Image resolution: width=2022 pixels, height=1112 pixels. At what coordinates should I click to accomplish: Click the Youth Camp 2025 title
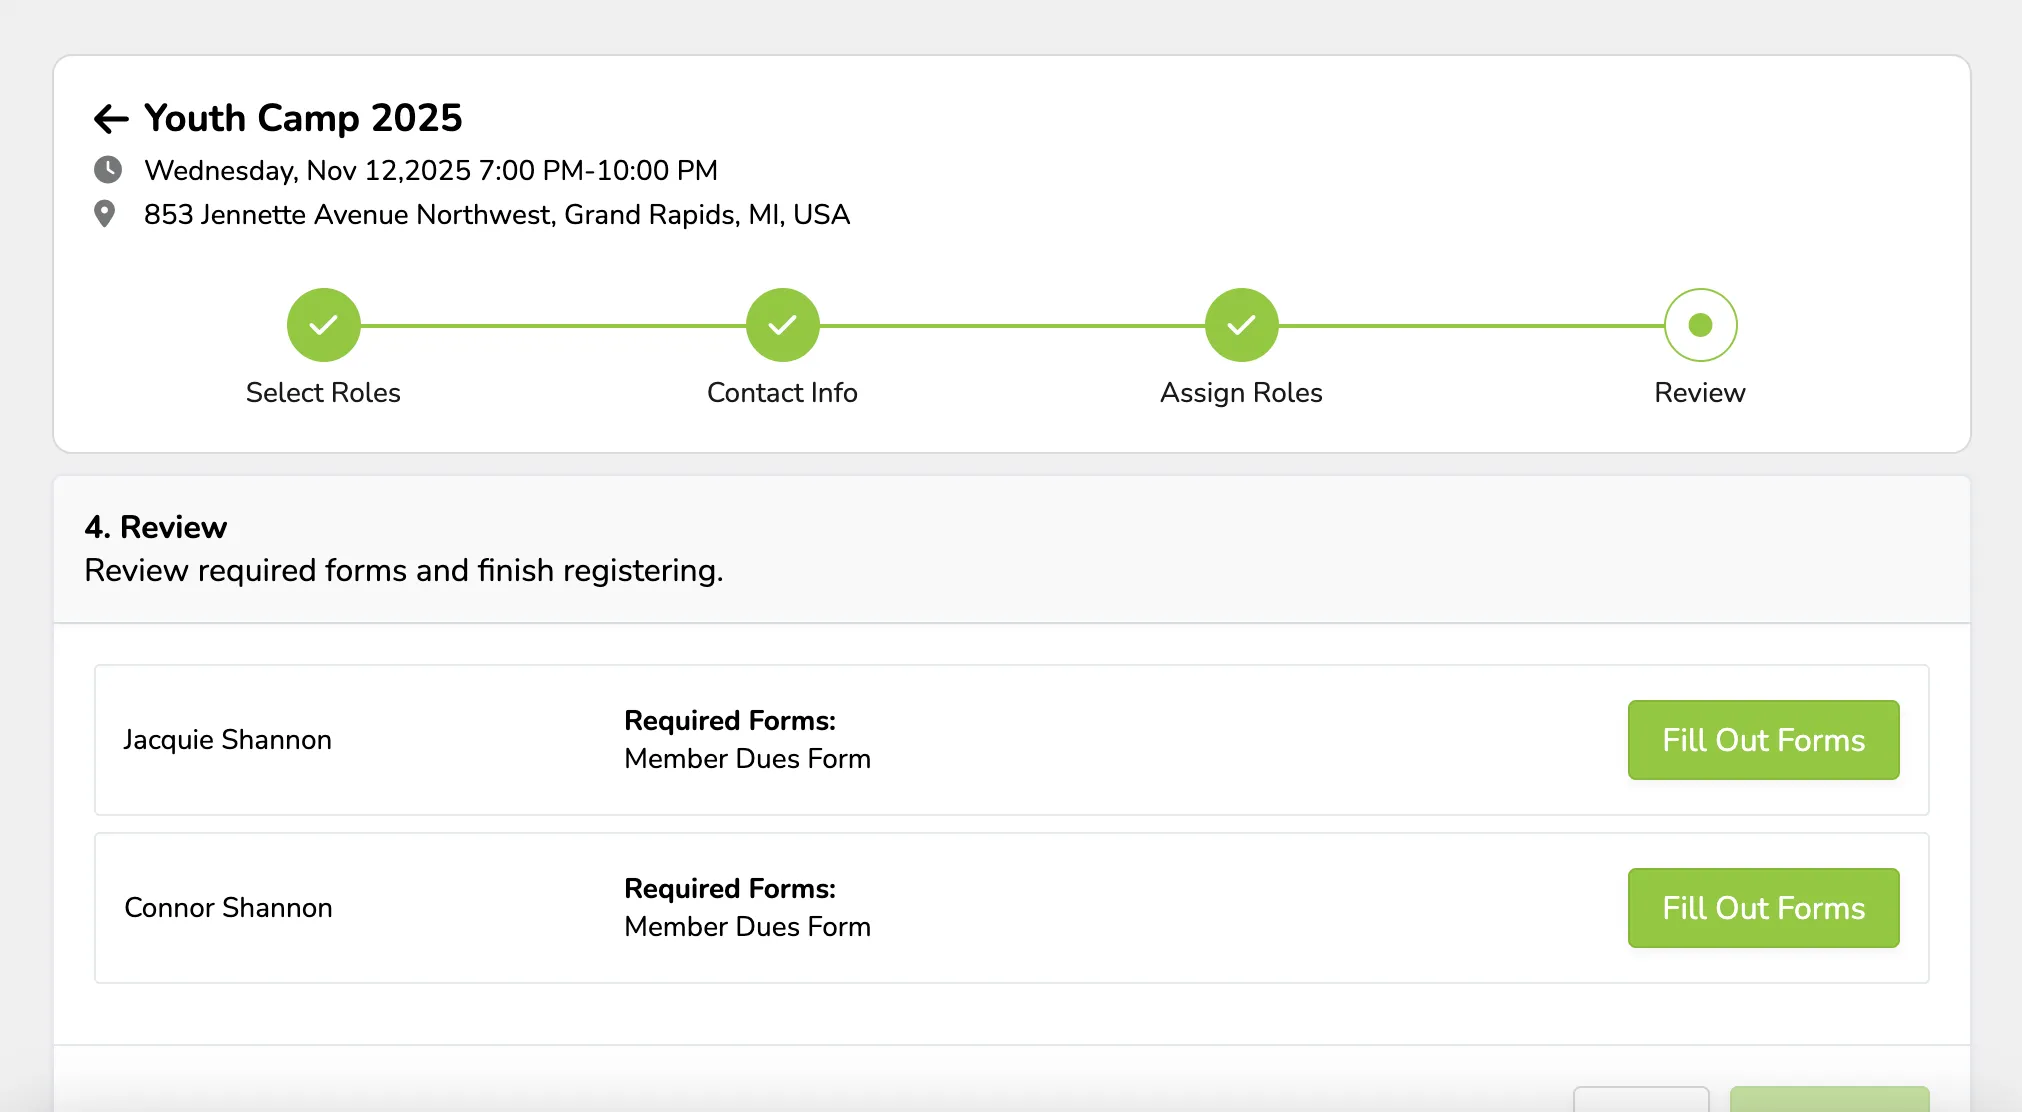point(303,118)
